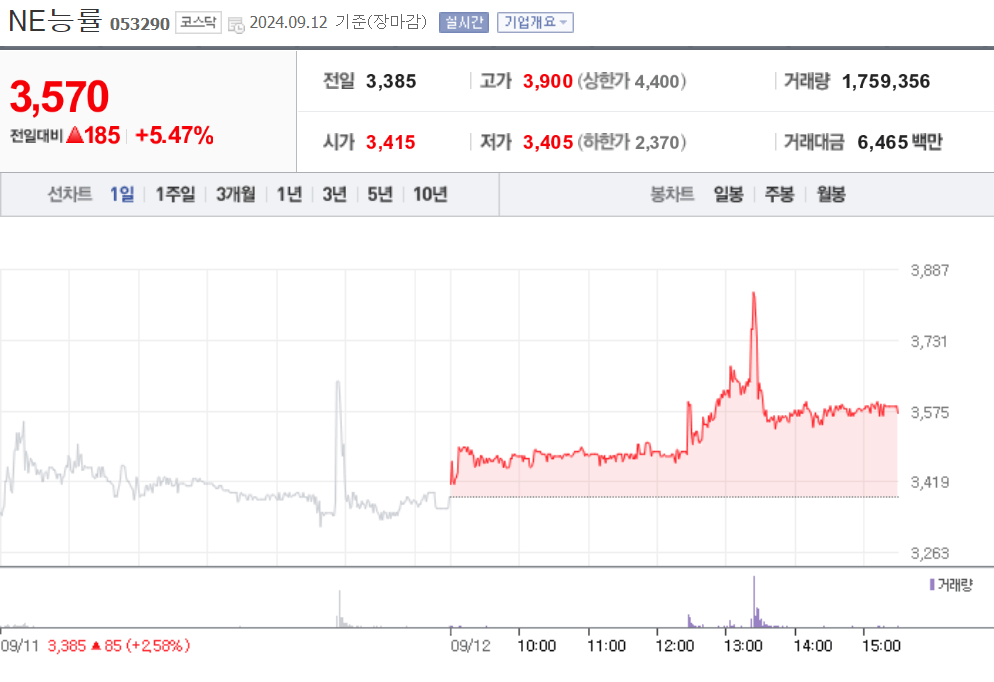Click the 3,887 price axis label
The width and height of the screenshot is (994, 682).
coord(929,271)
